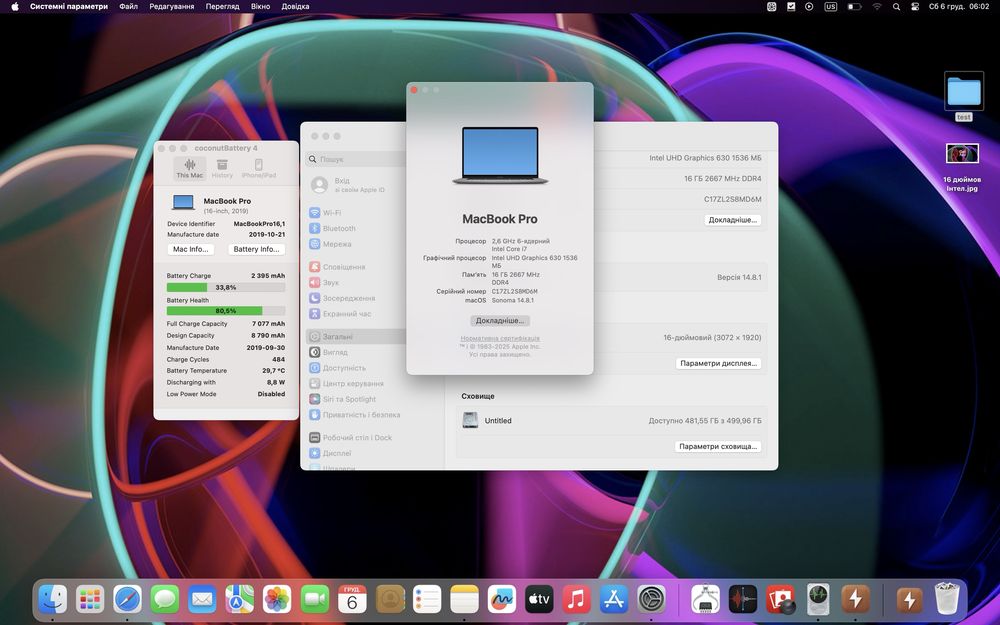Open Messages in the dock

point(165,599)
